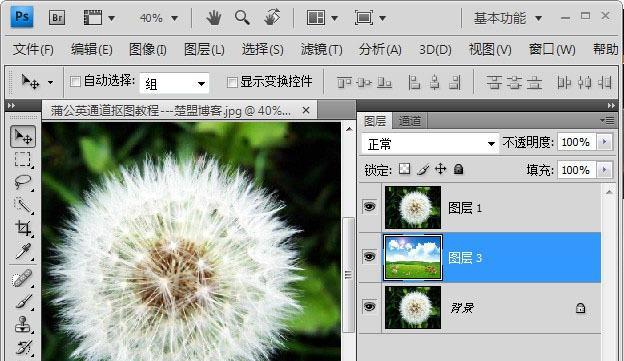Launch Bridge with the Br icon
Image resolution: width=624 pixels, height=361 pixels.
coord(57,18)
